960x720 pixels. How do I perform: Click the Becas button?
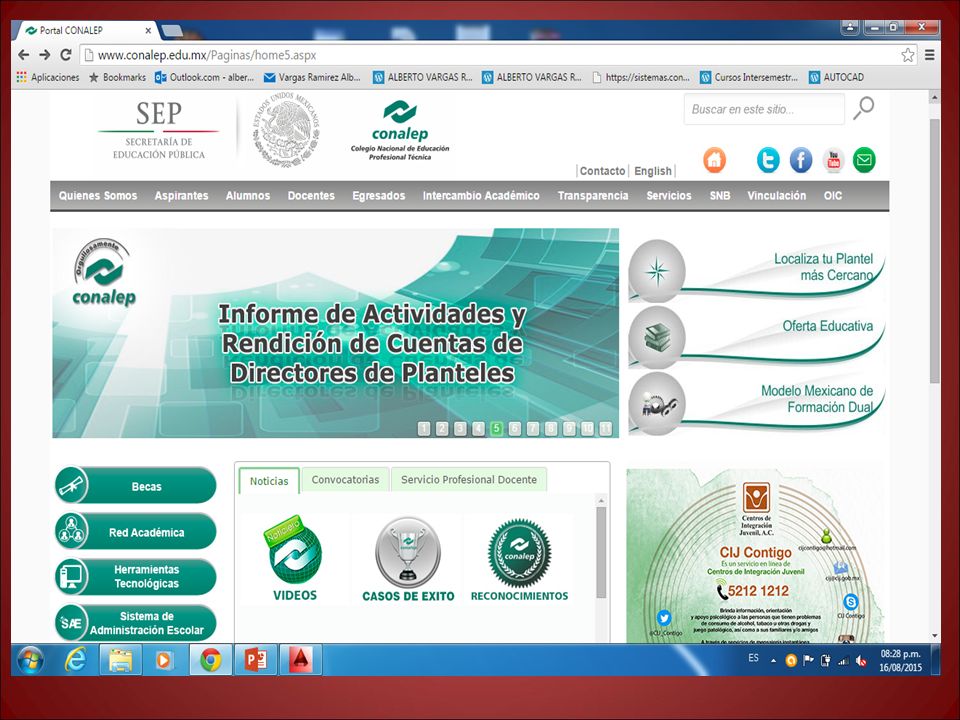tap(135, 486)
